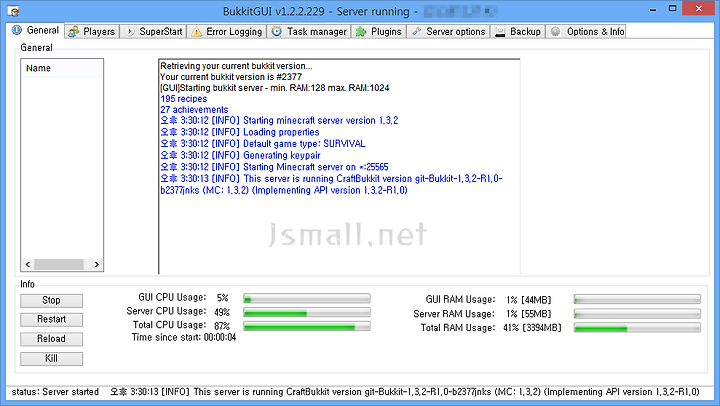Click the Server RAM Usage progress bar
Screen dimensions: 720x406
click(637, 314)
